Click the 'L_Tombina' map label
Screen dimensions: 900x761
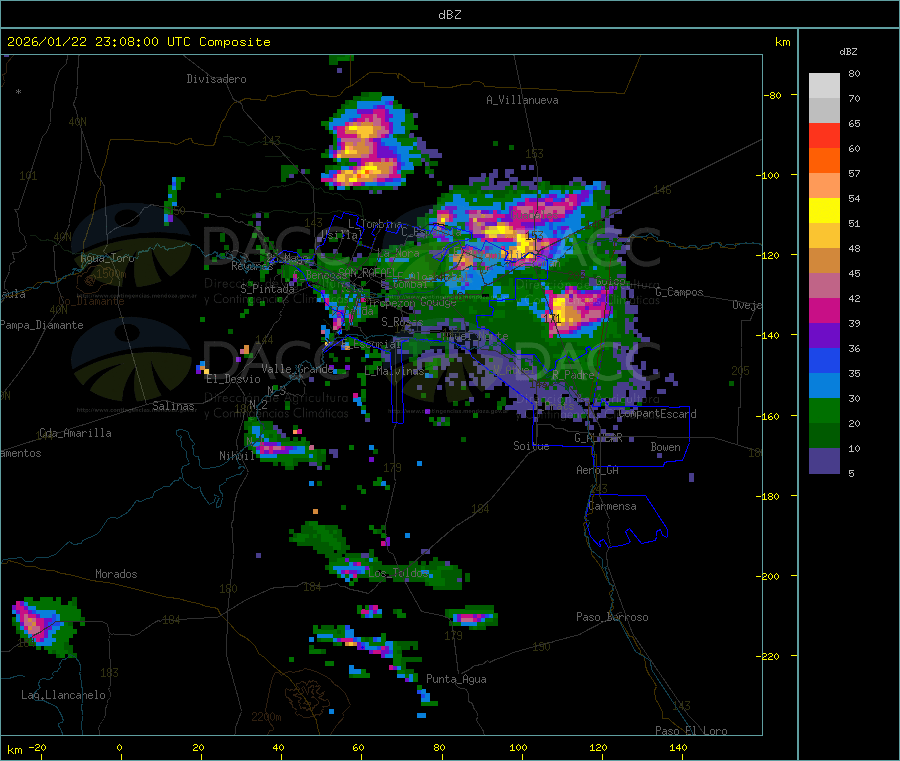point(375,224)
